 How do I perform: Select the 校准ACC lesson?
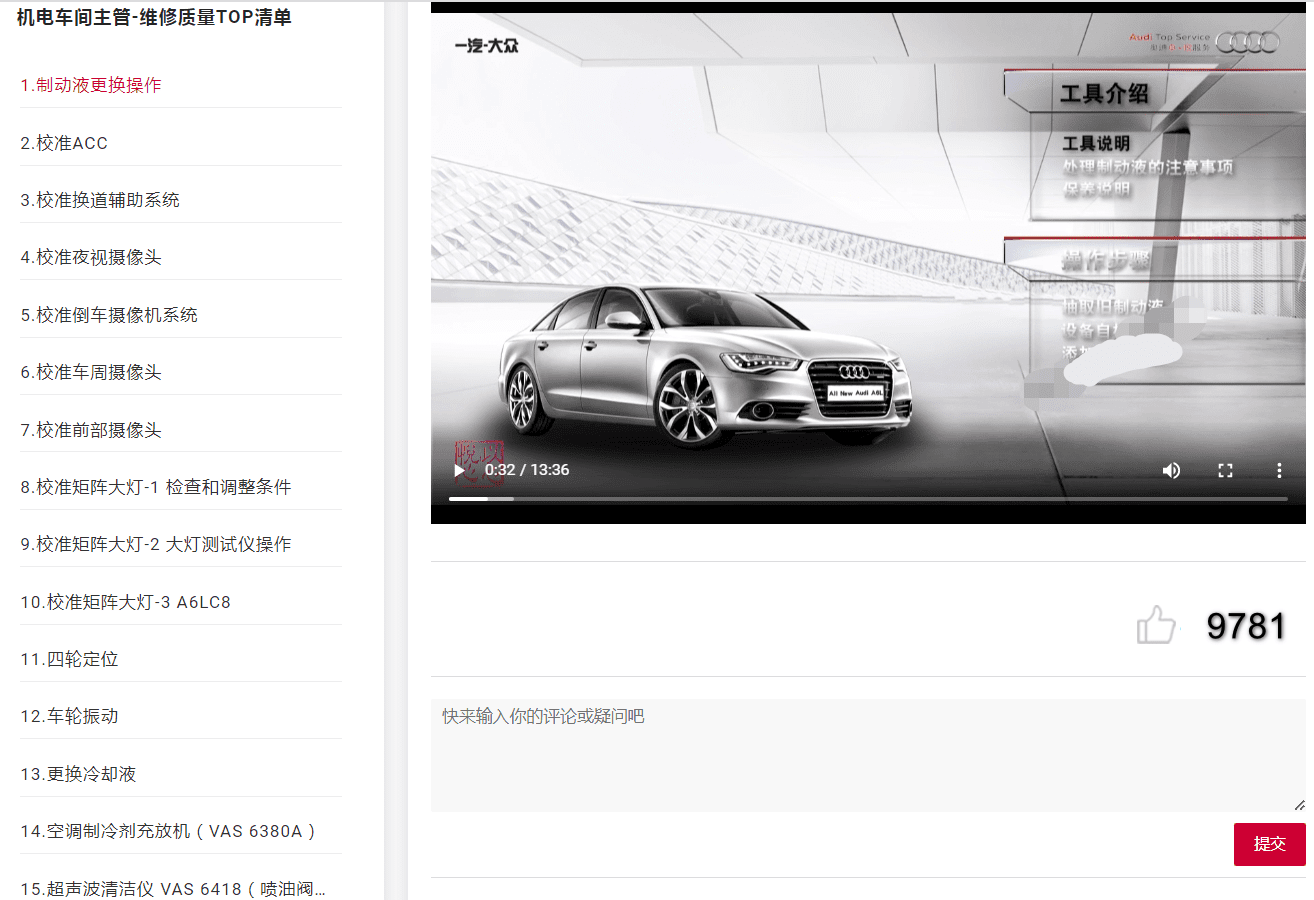click(x=65, y=143)
